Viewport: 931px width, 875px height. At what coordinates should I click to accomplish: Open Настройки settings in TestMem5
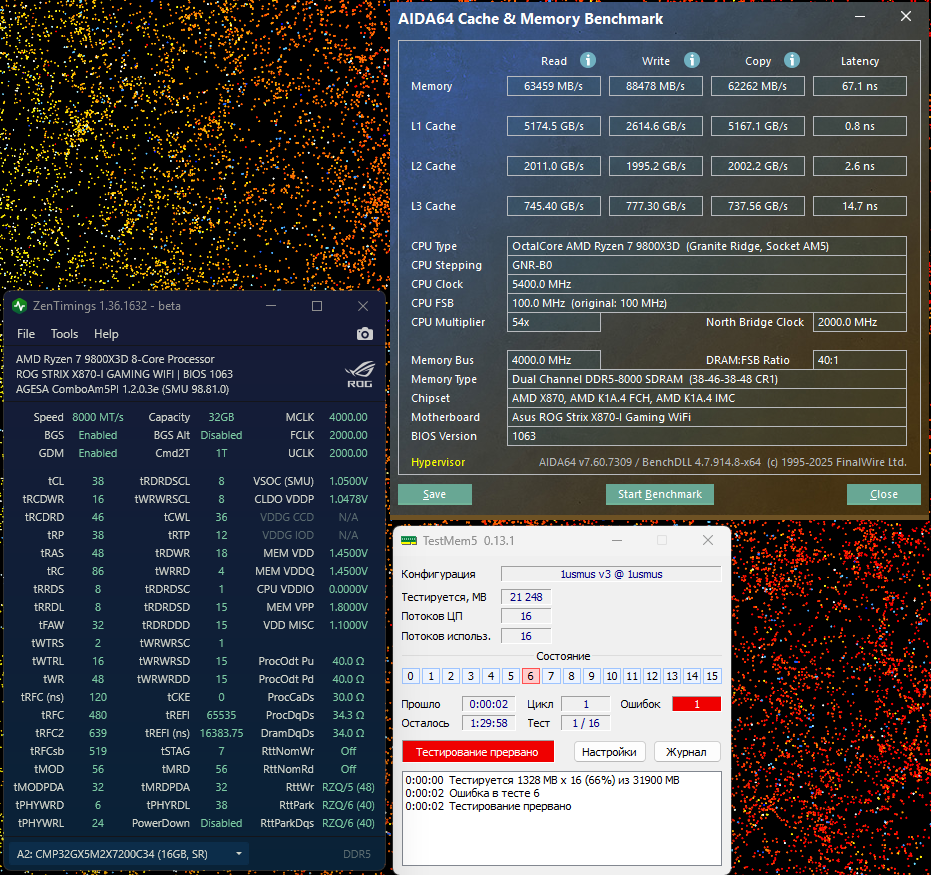tap(610, 752)
